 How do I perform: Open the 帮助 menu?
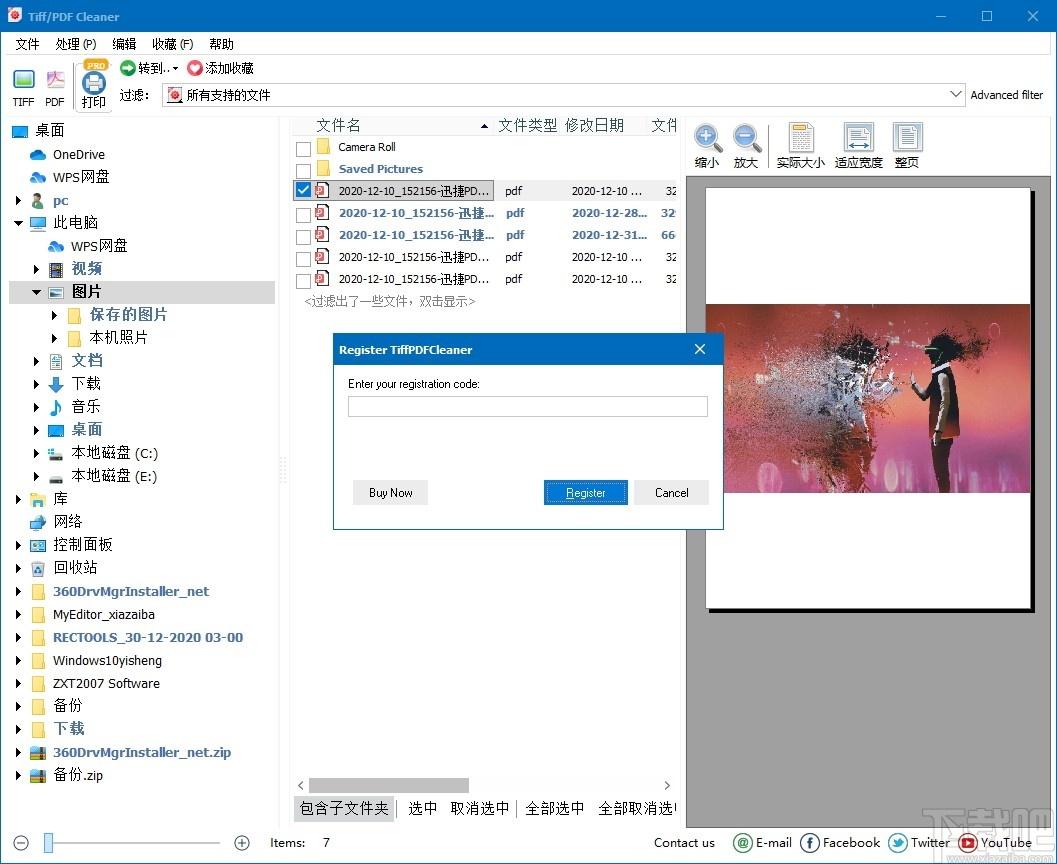221,44
